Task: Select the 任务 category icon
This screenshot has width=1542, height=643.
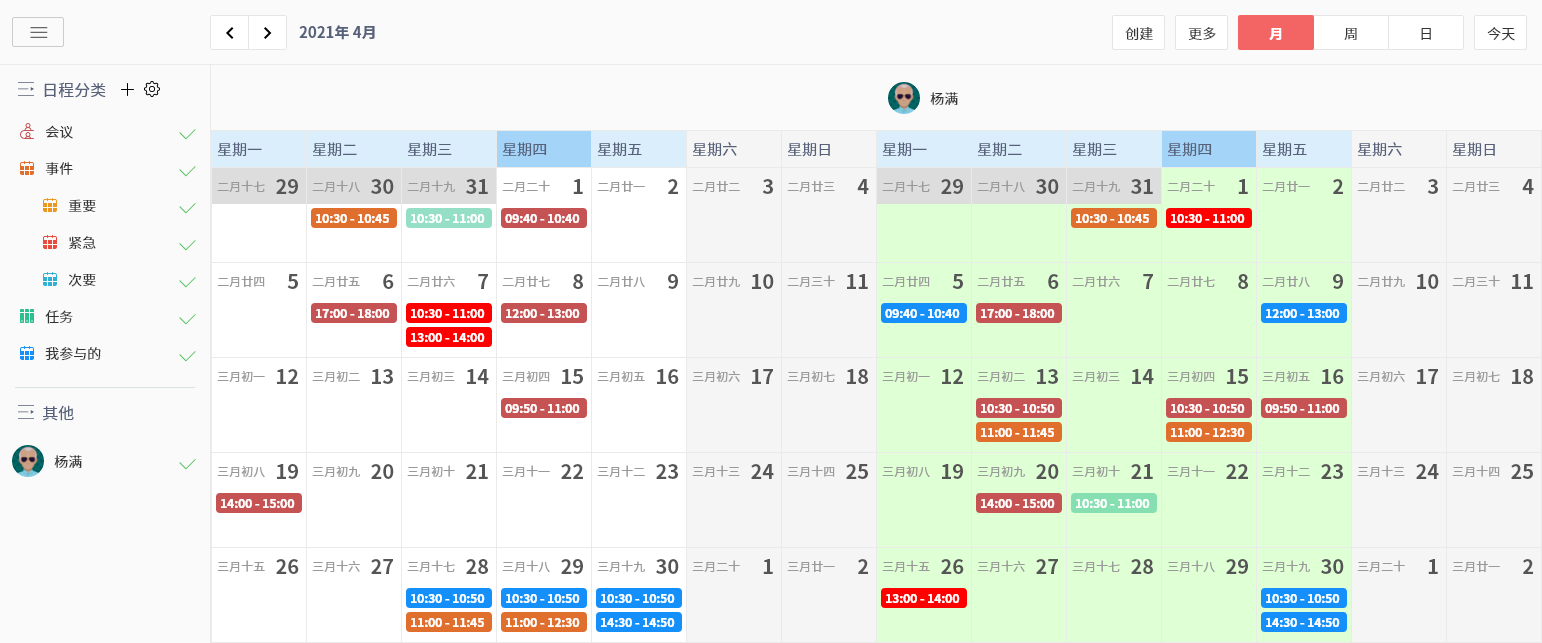Action: pos(27,317)
